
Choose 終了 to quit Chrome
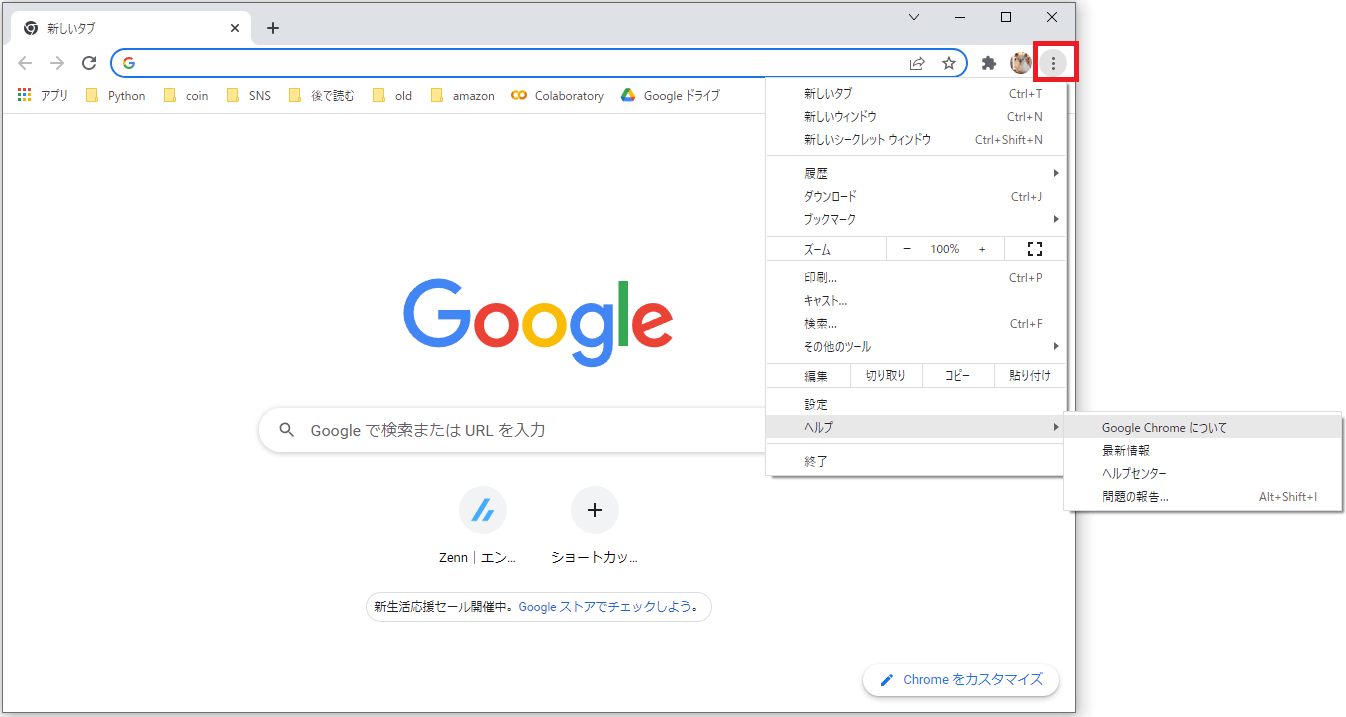[916, 462]
